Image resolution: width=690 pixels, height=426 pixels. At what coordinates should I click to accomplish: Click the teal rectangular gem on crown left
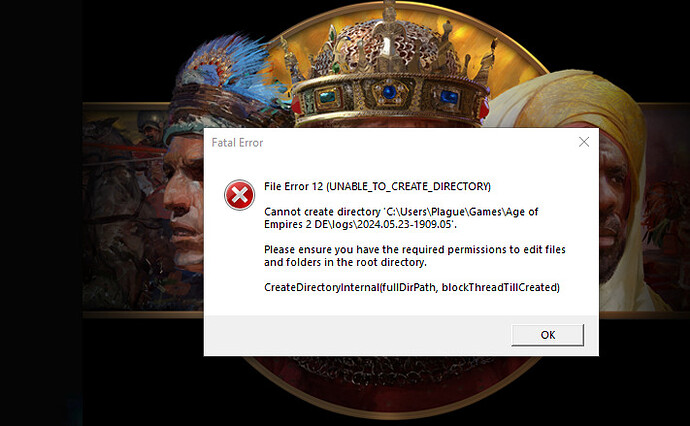point(327,97)
